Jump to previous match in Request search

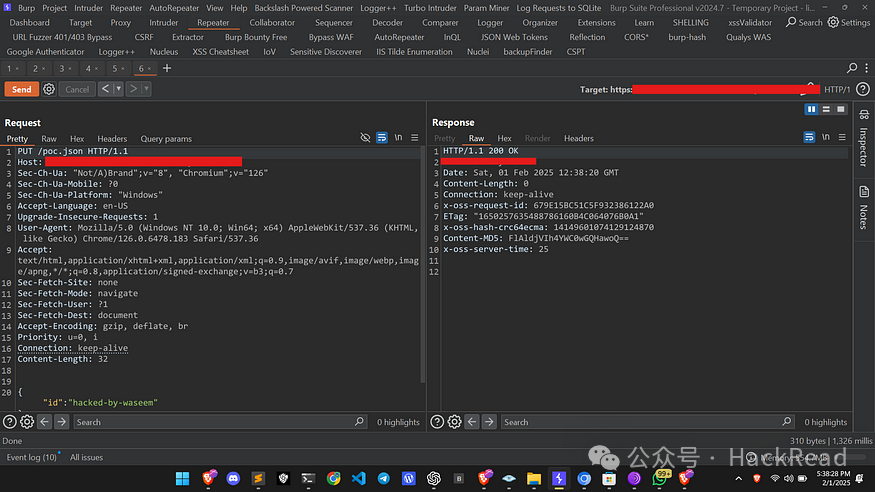tap(45, 422)
